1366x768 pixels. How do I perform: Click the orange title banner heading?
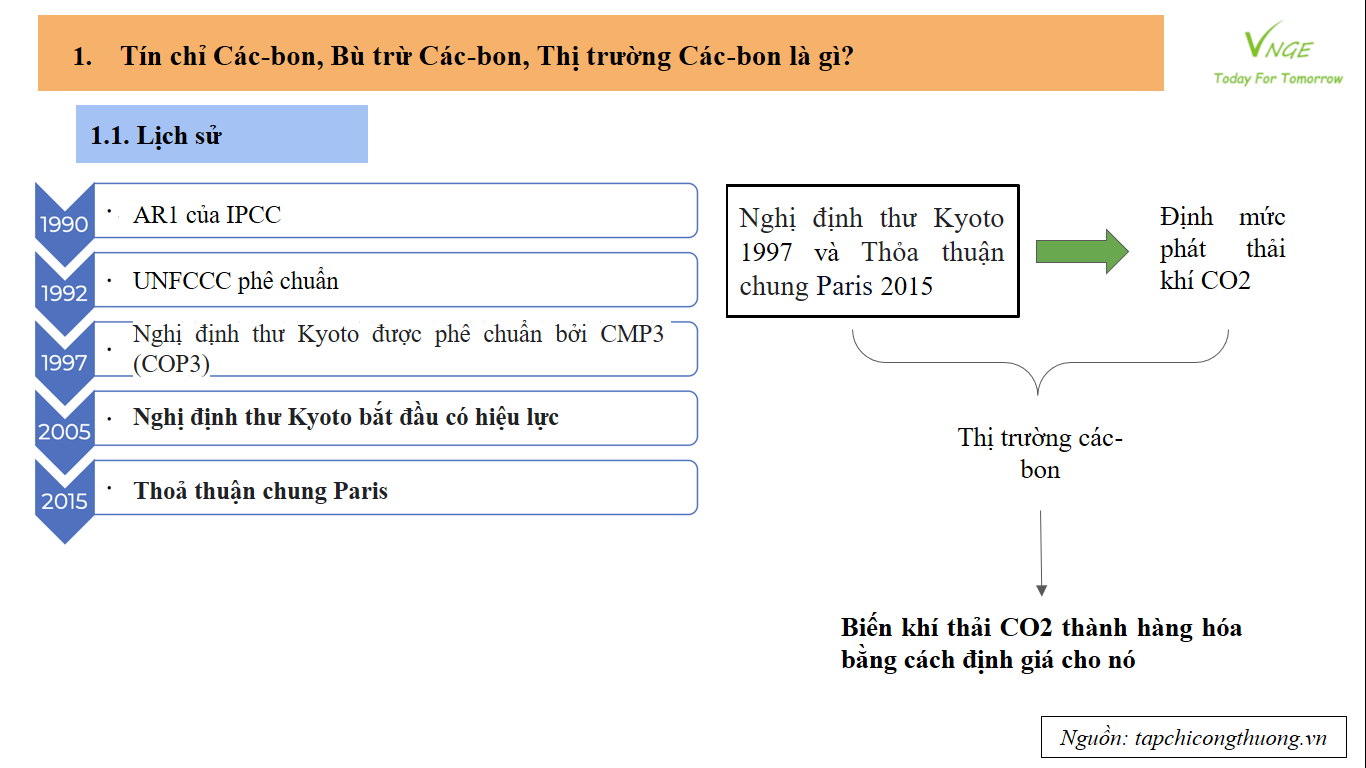pyautogui.click(x=601, y=53)
